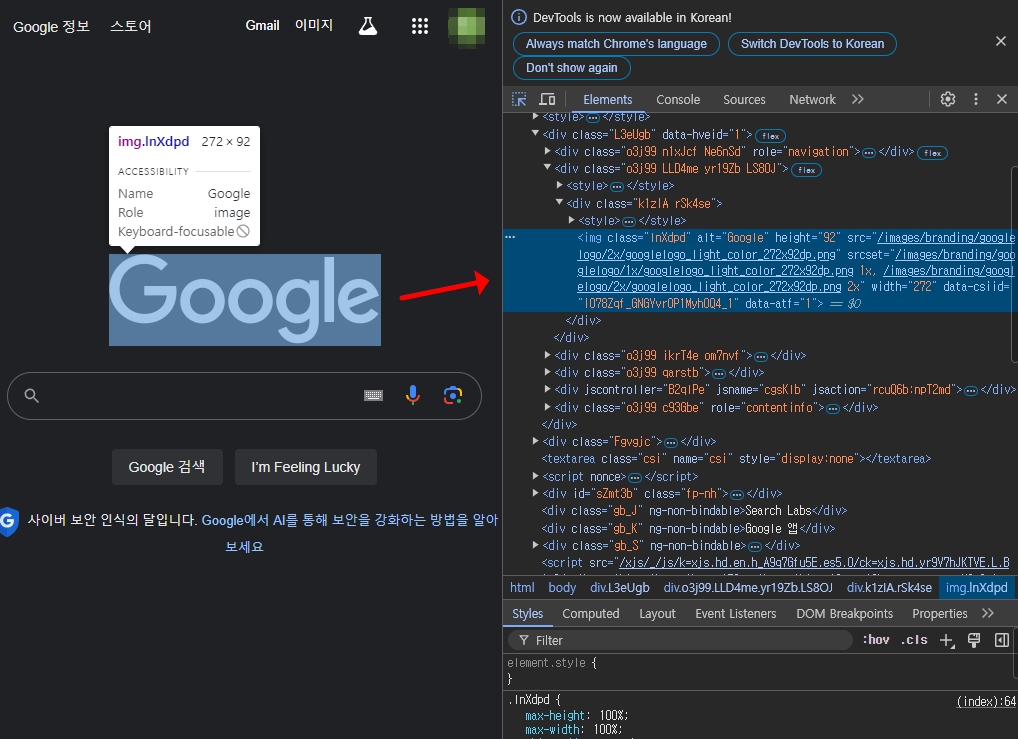Expand the div o3j99 ikrT4e om7nvf node
Image resolution: width=1018 pixels, height=739 pixels.
547,355
